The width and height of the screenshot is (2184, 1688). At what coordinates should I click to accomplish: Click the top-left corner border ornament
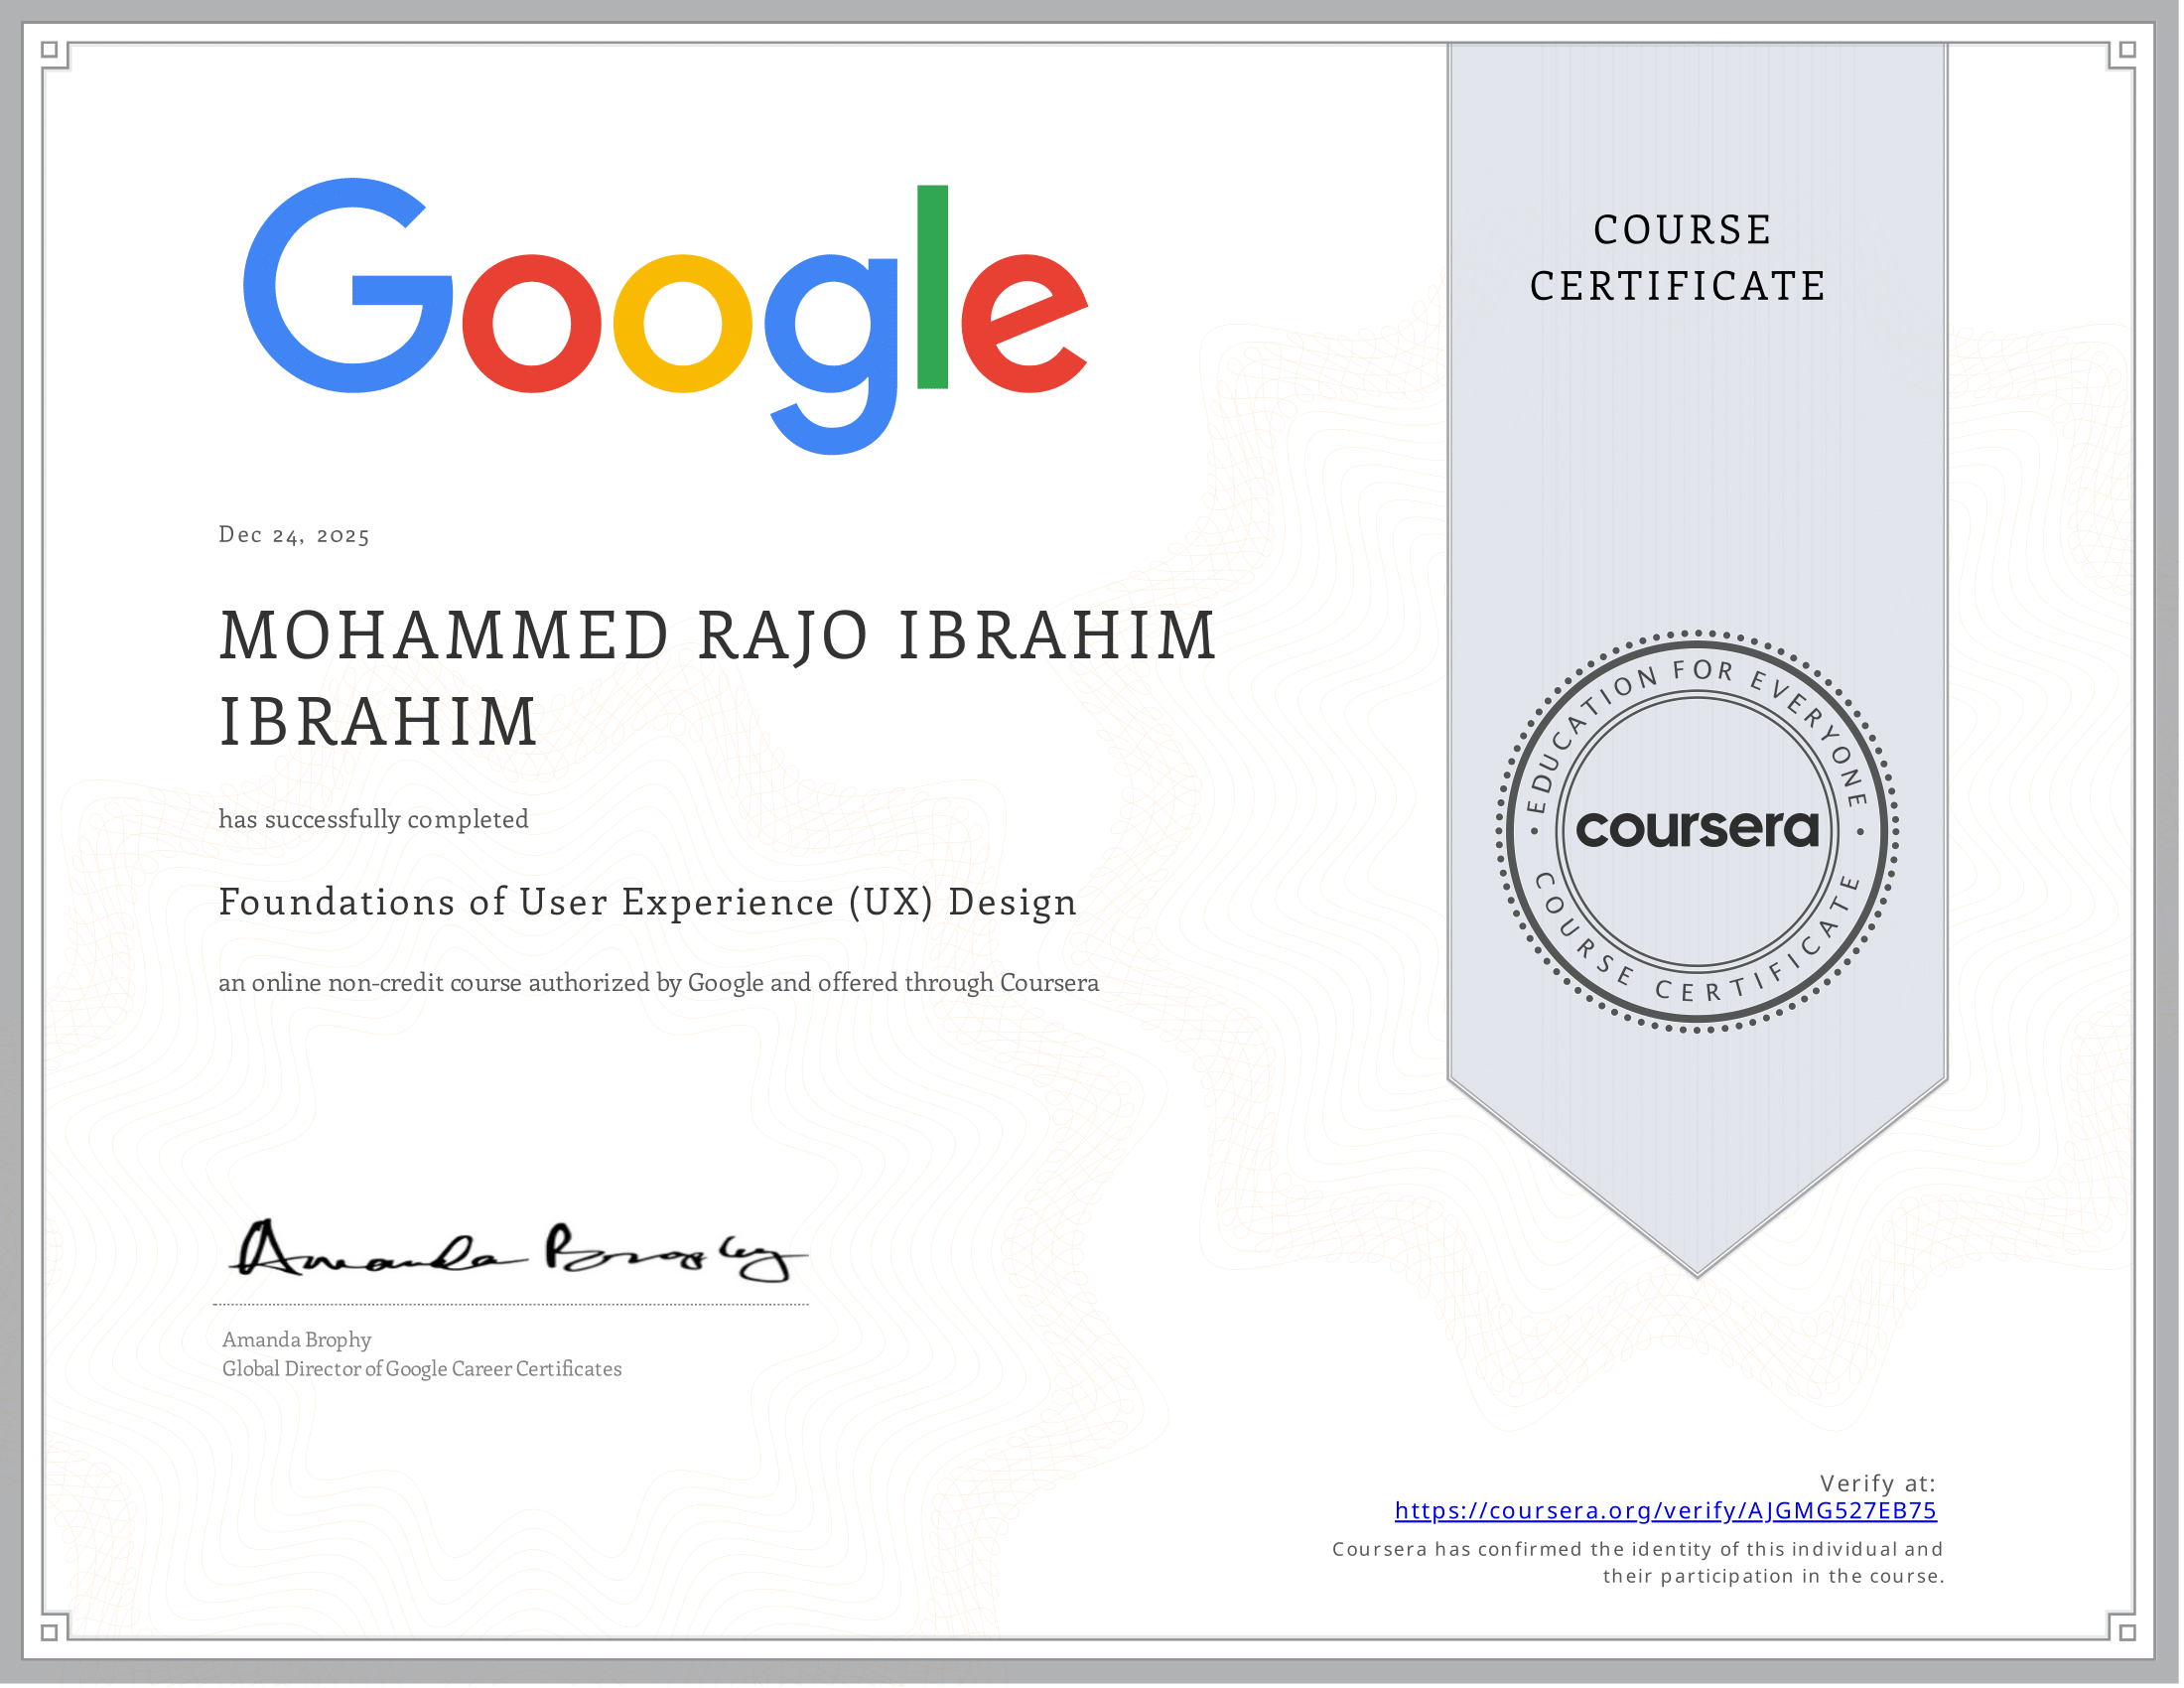pos(51,51)
